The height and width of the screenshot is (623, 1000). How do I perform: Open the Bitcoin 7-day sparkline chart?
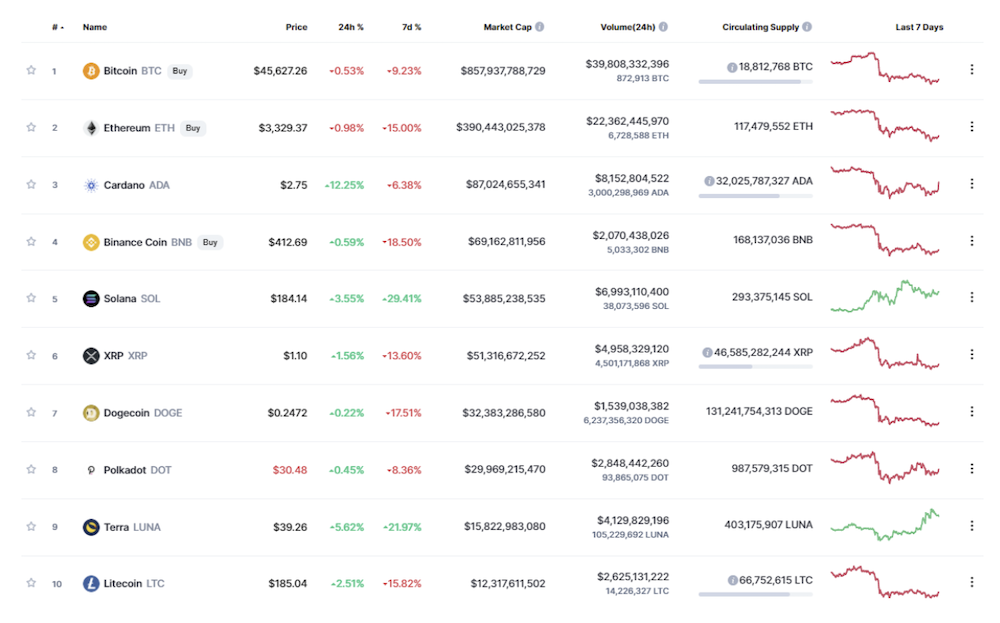[x=885, y=68]
